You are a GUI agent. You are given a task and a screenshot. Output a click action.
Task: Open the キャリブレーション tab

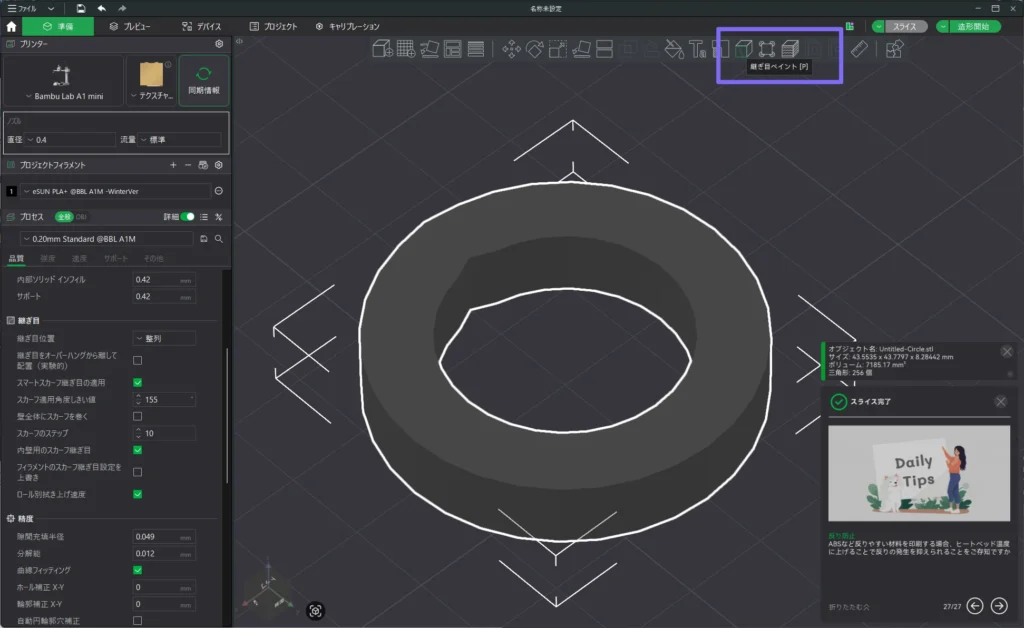coord(347,26)
